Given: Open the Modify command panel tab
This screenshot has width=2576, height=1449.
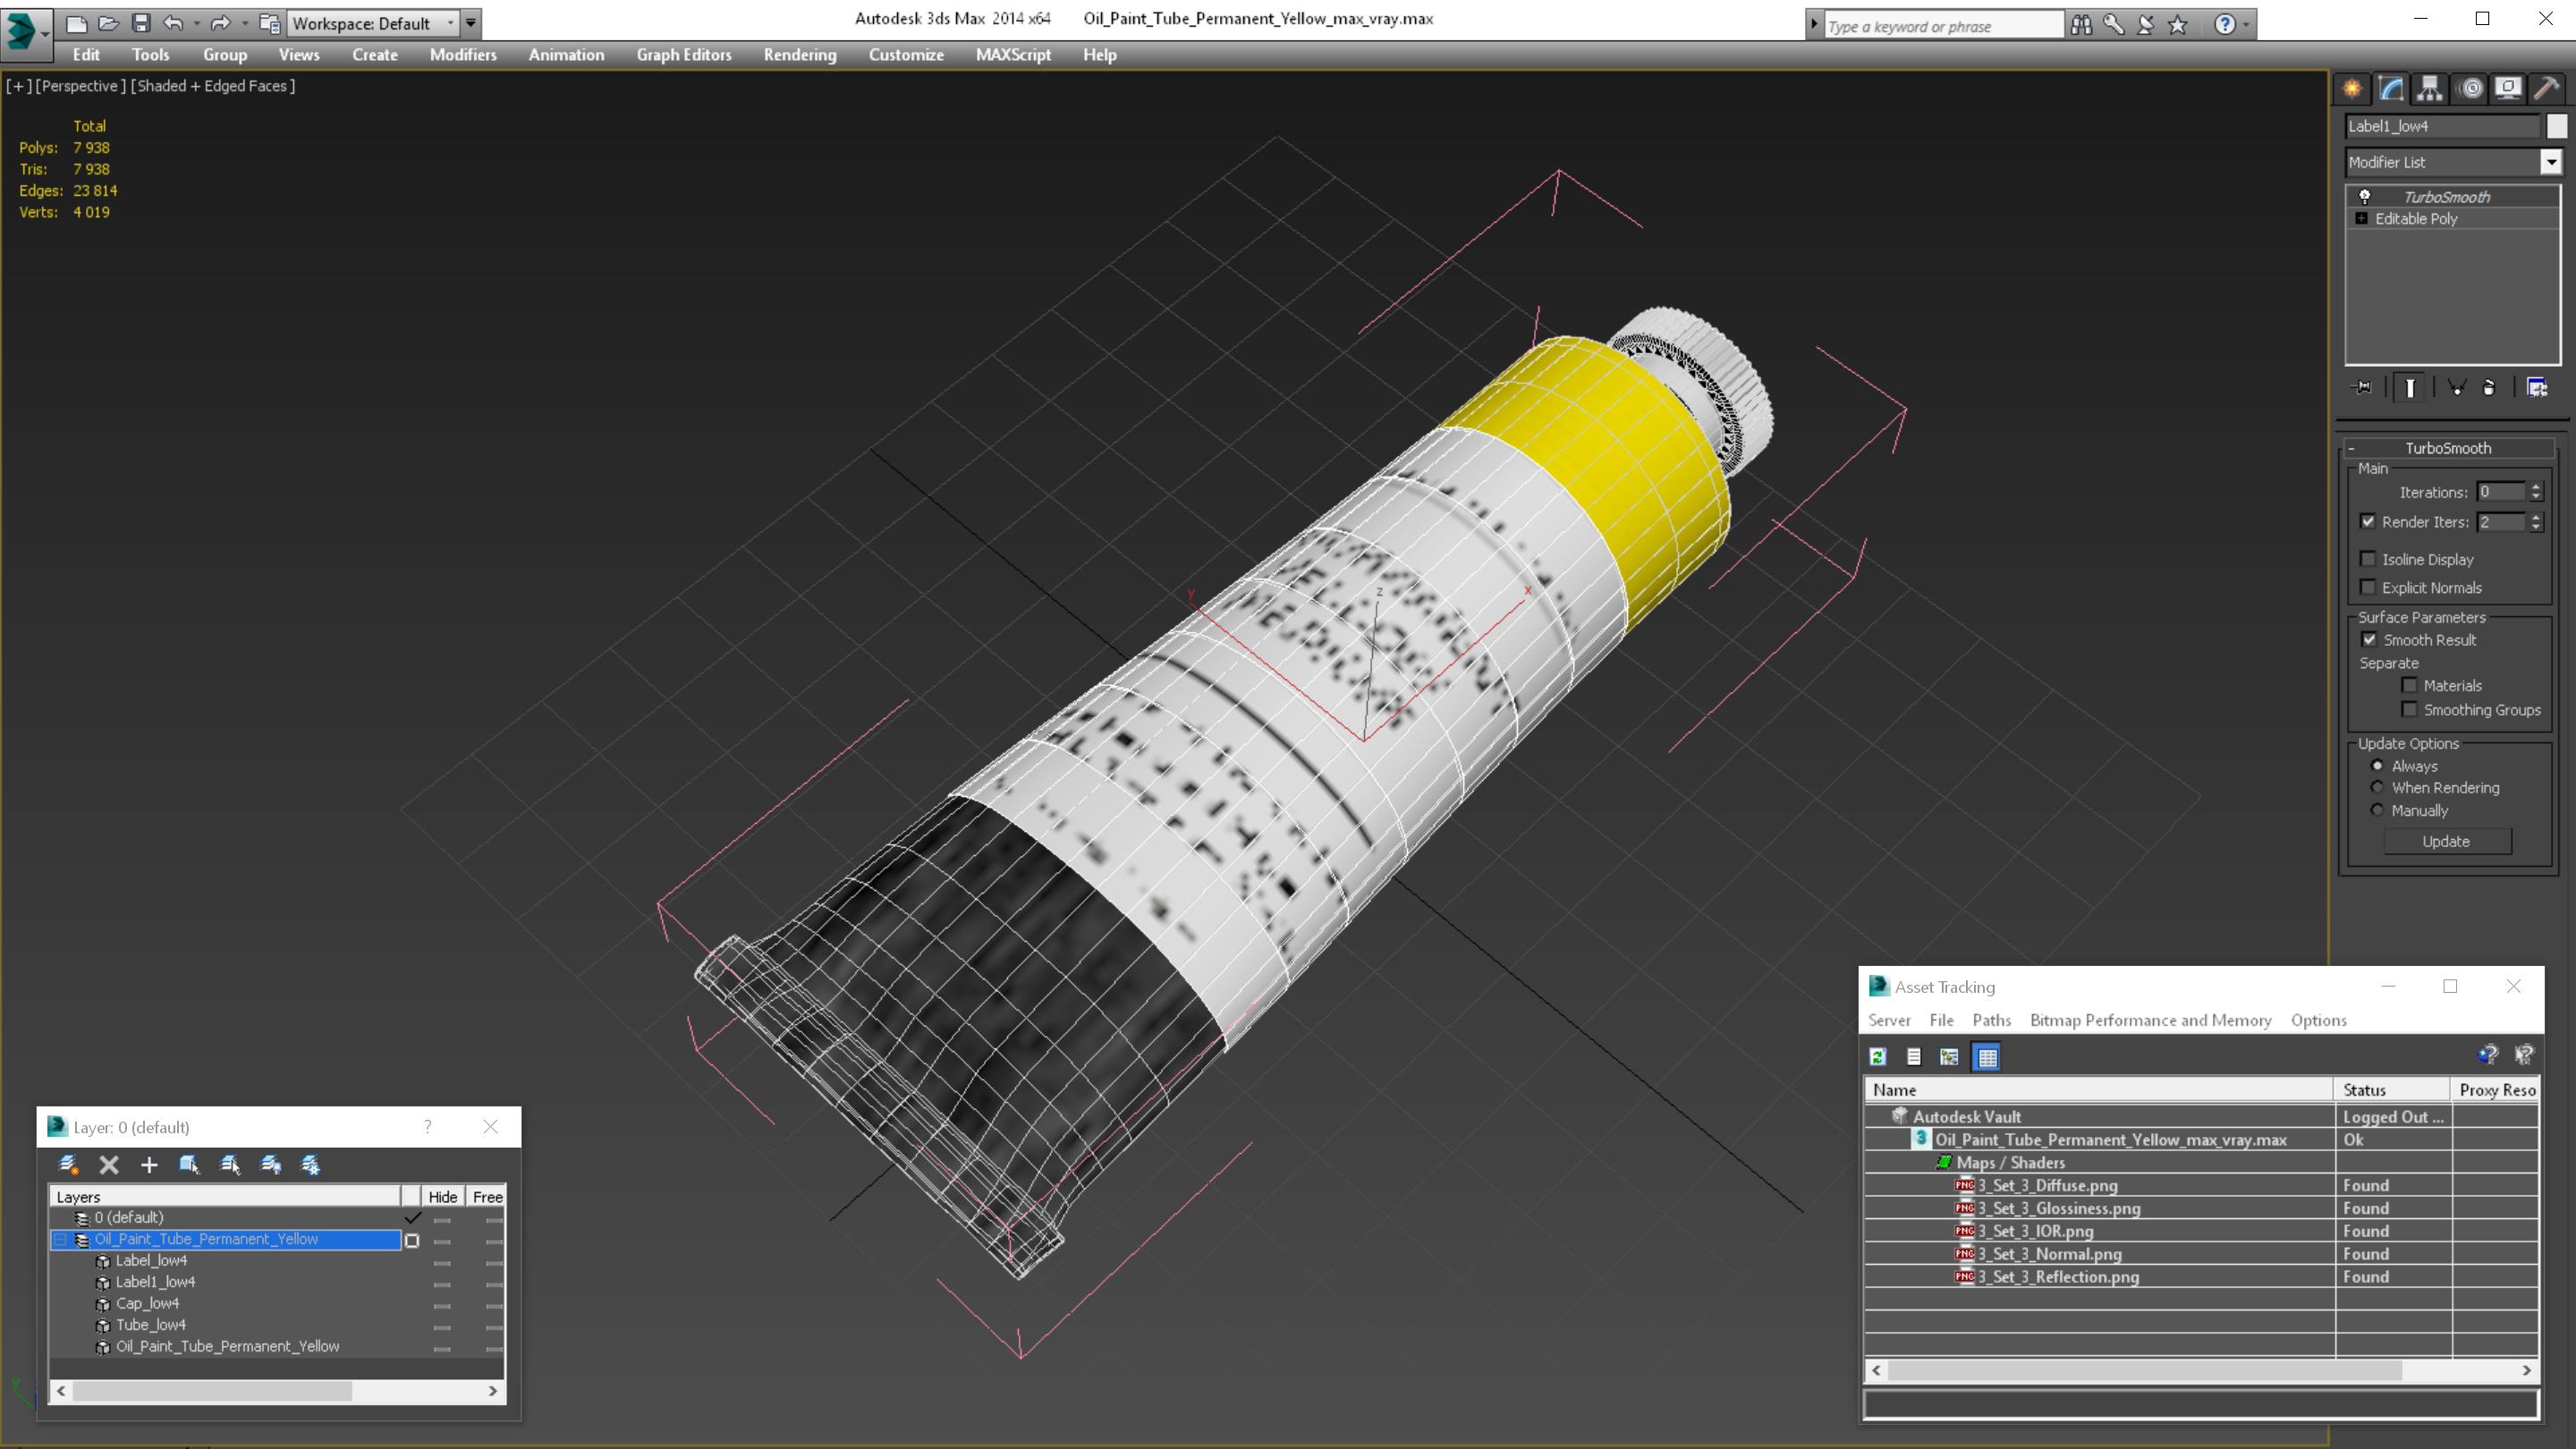Looking at the screenshot, I should 2391,88.
